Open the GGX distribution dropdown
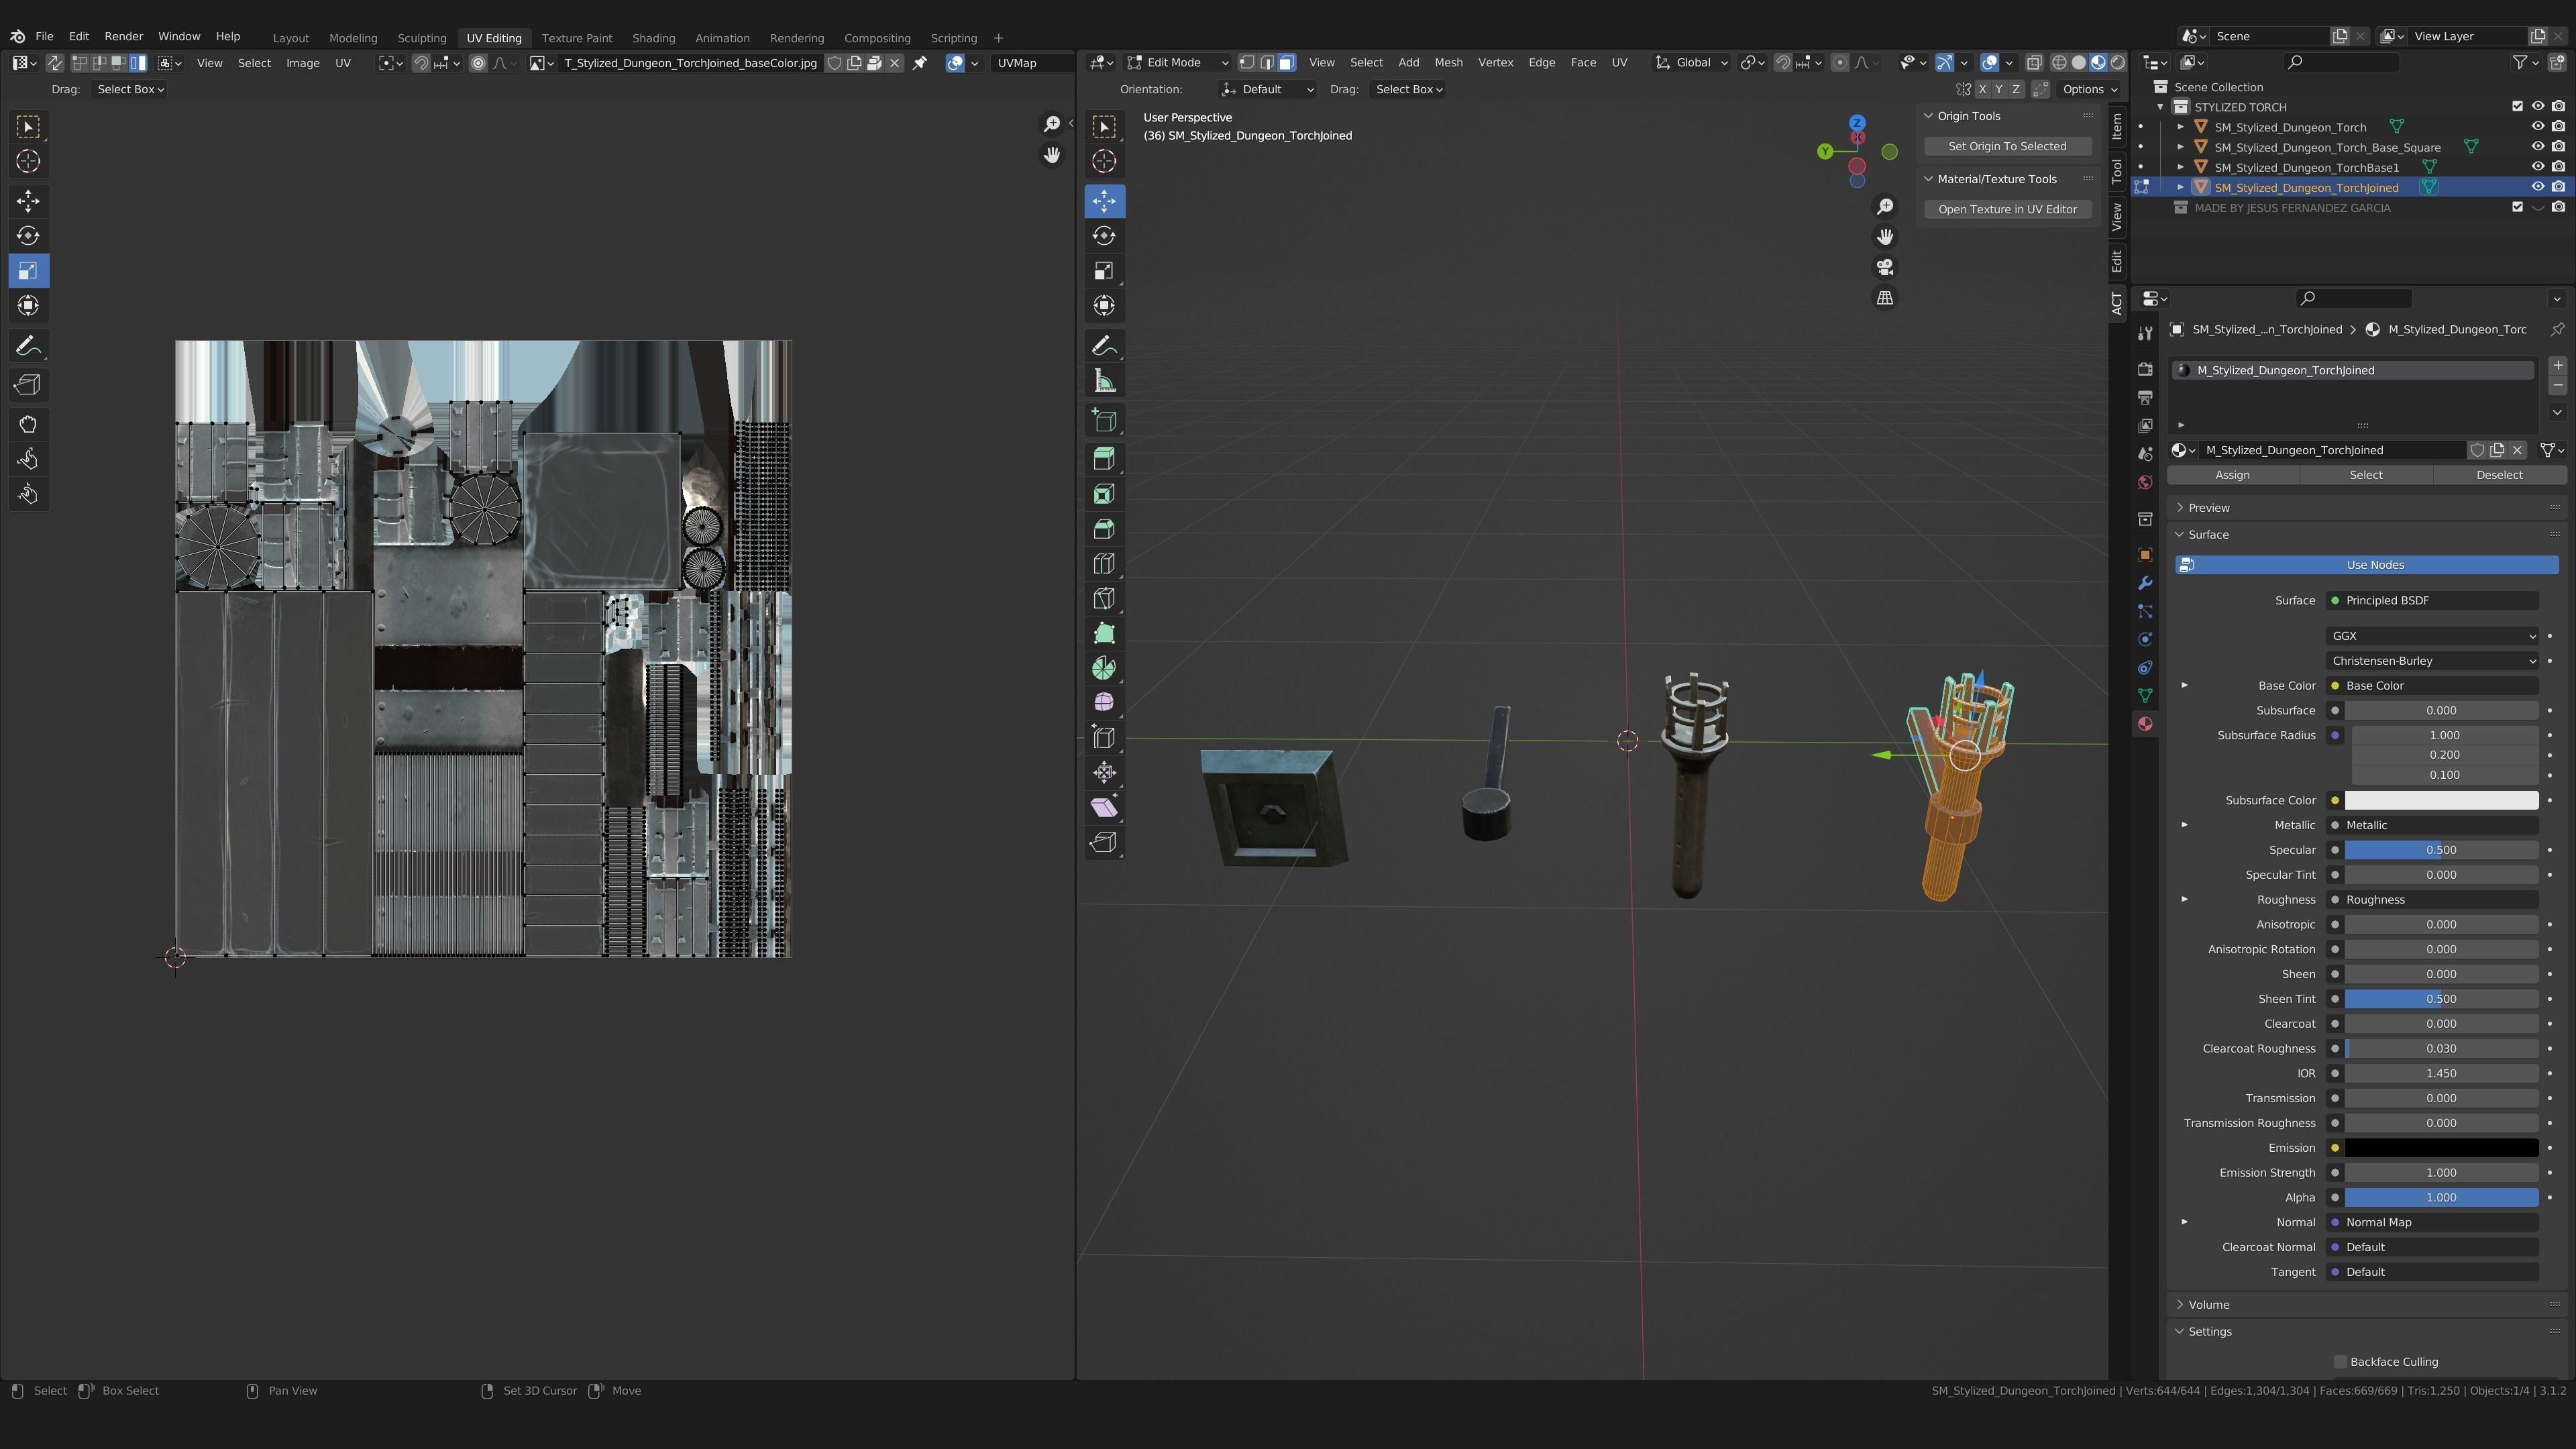The width and height of the screenshot is (2576, 1449). [x=2432, y=636]
